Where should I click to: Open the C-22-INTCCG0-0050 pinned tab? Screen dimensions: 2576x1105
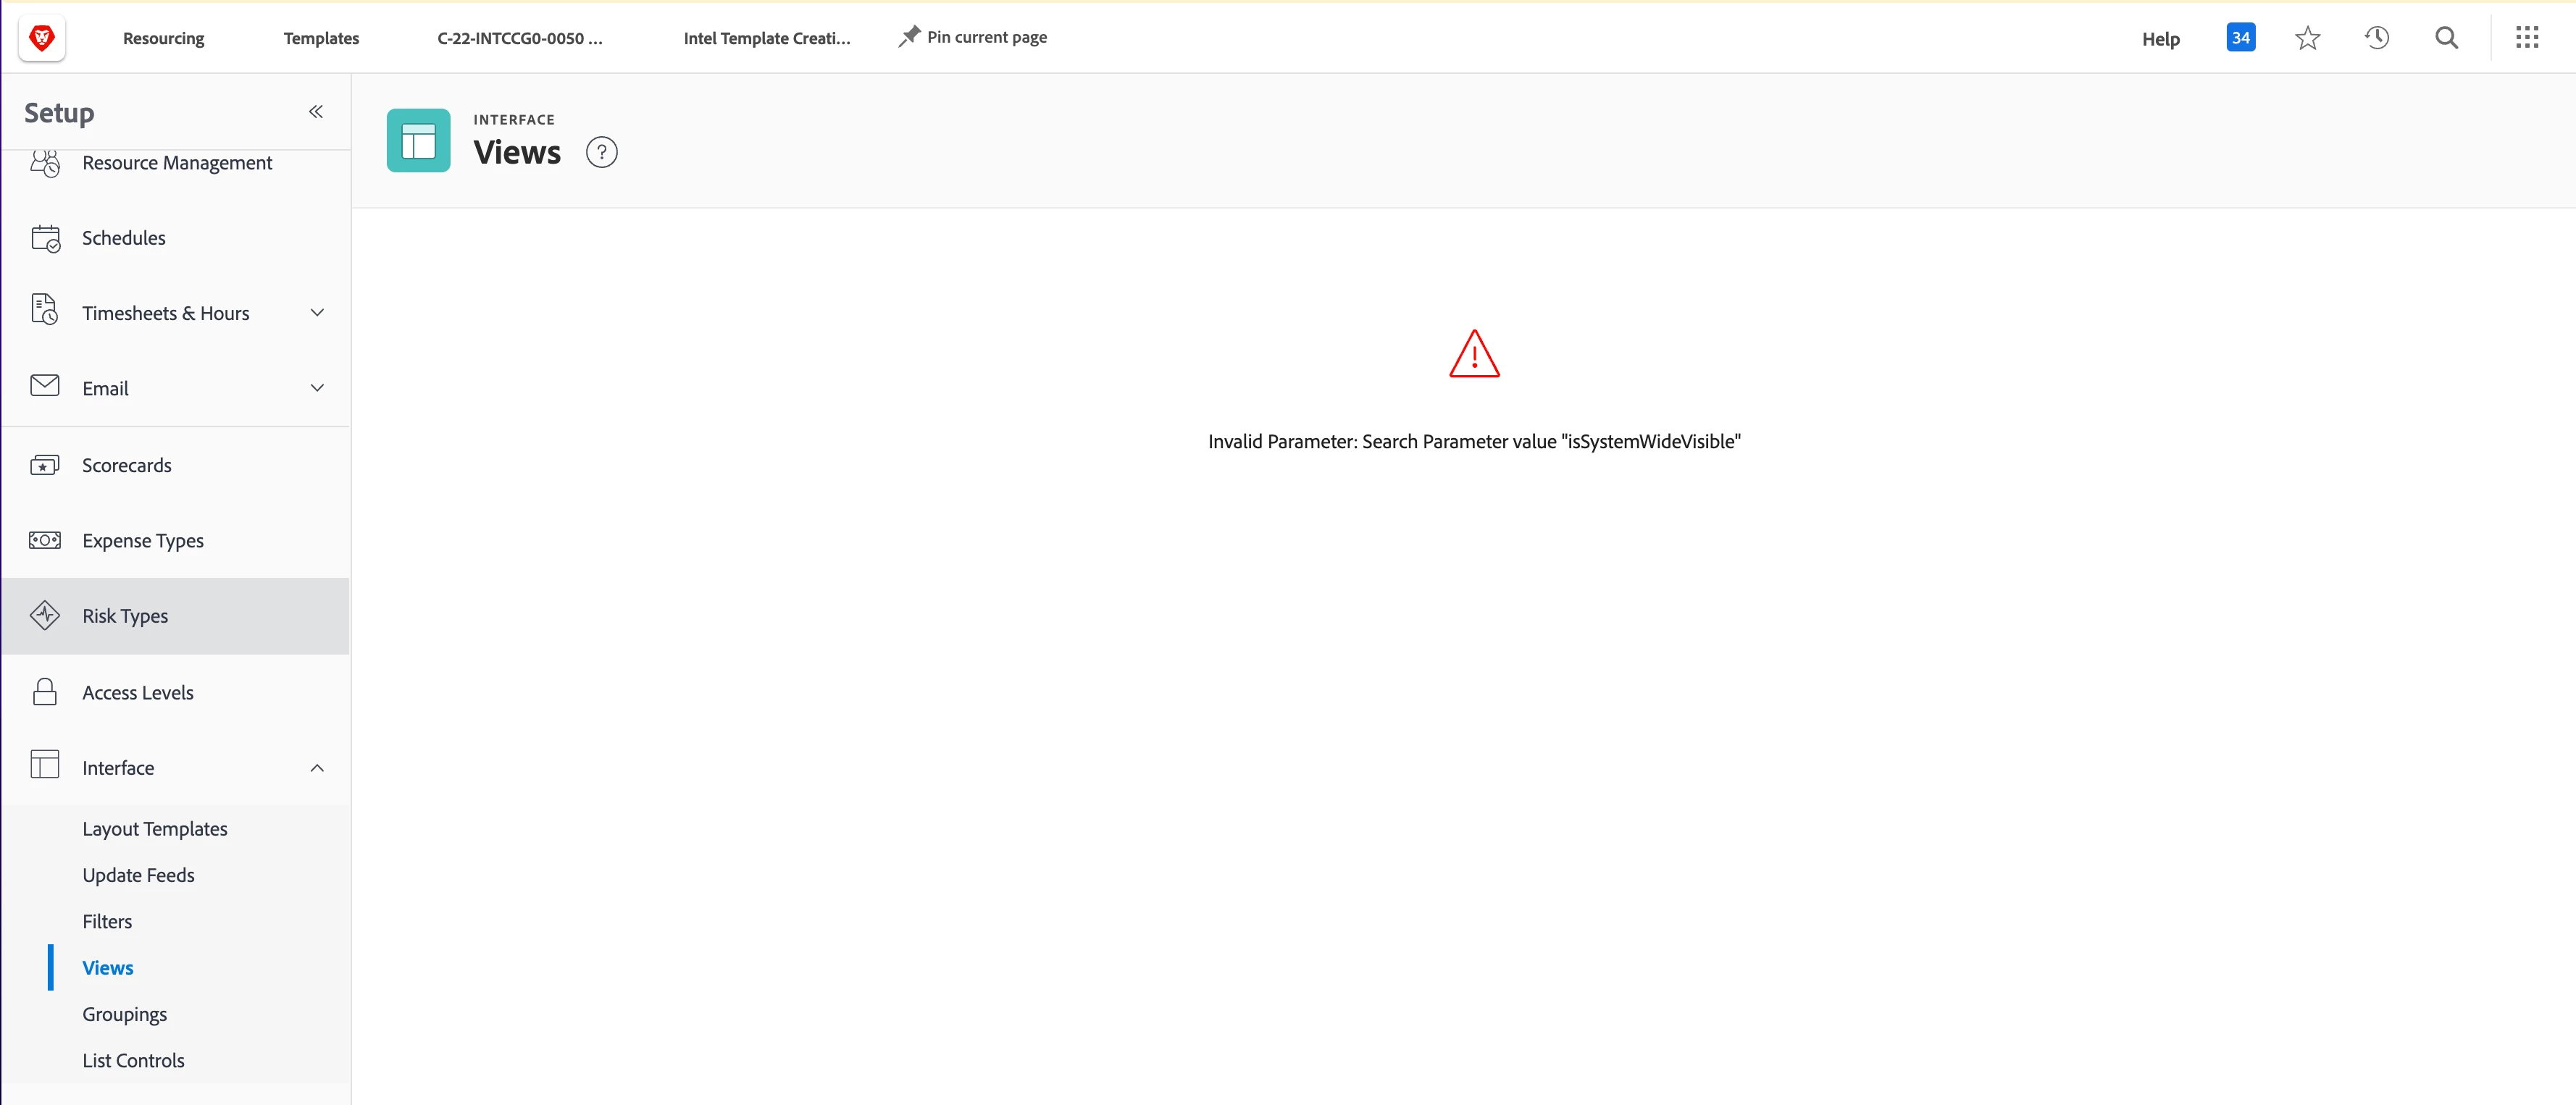[519, 38]
